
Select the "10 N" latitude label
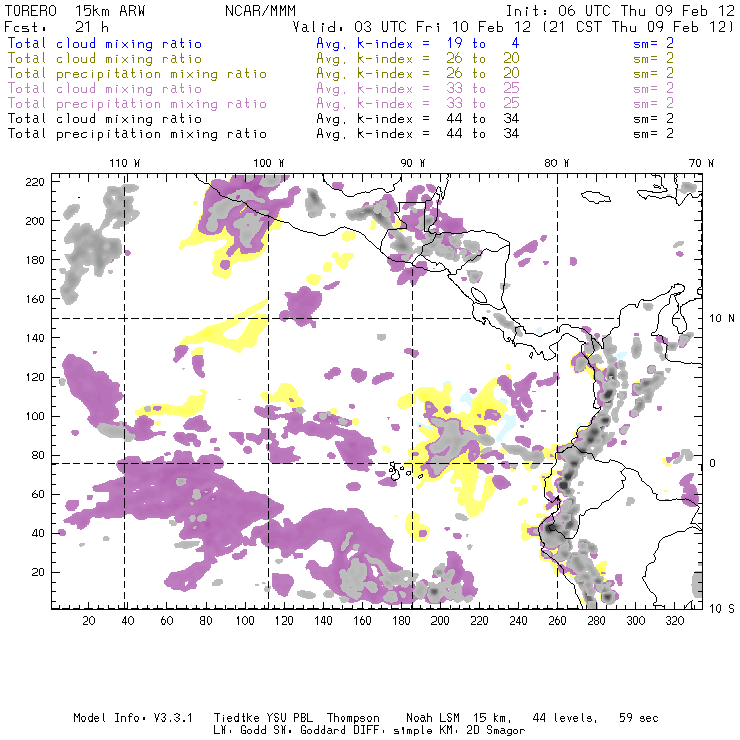point(722,319)
